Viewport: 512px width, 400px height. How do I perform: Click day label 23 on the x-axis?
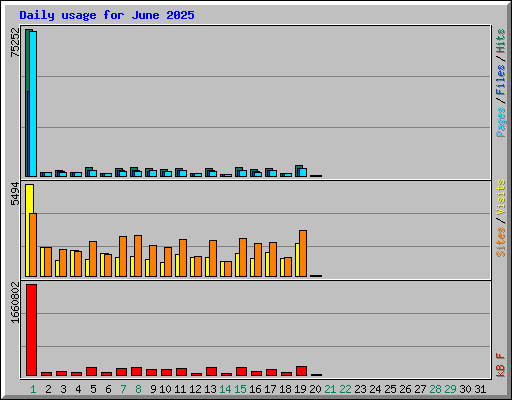click(360, 389)
